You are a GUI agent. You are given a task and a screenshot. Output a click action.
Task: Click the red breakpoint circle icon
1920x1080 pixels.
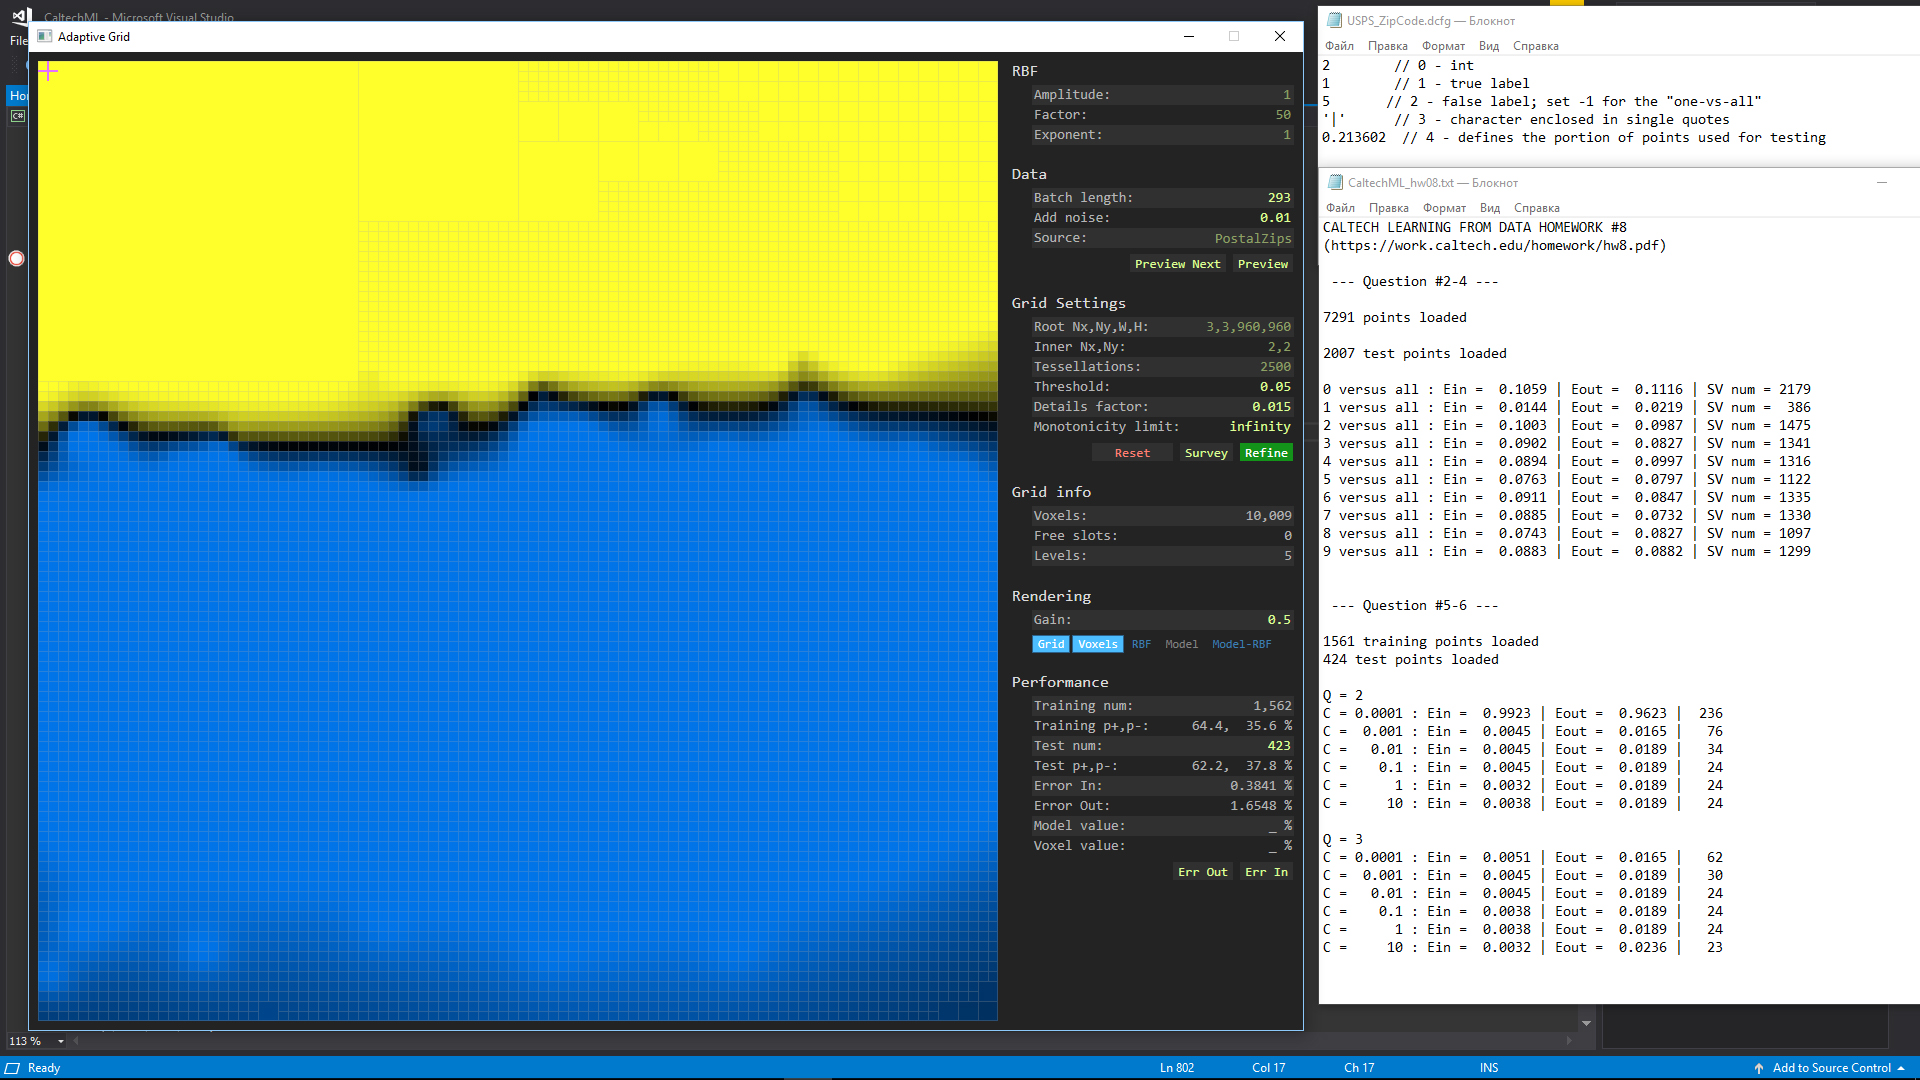coord(16,259)
